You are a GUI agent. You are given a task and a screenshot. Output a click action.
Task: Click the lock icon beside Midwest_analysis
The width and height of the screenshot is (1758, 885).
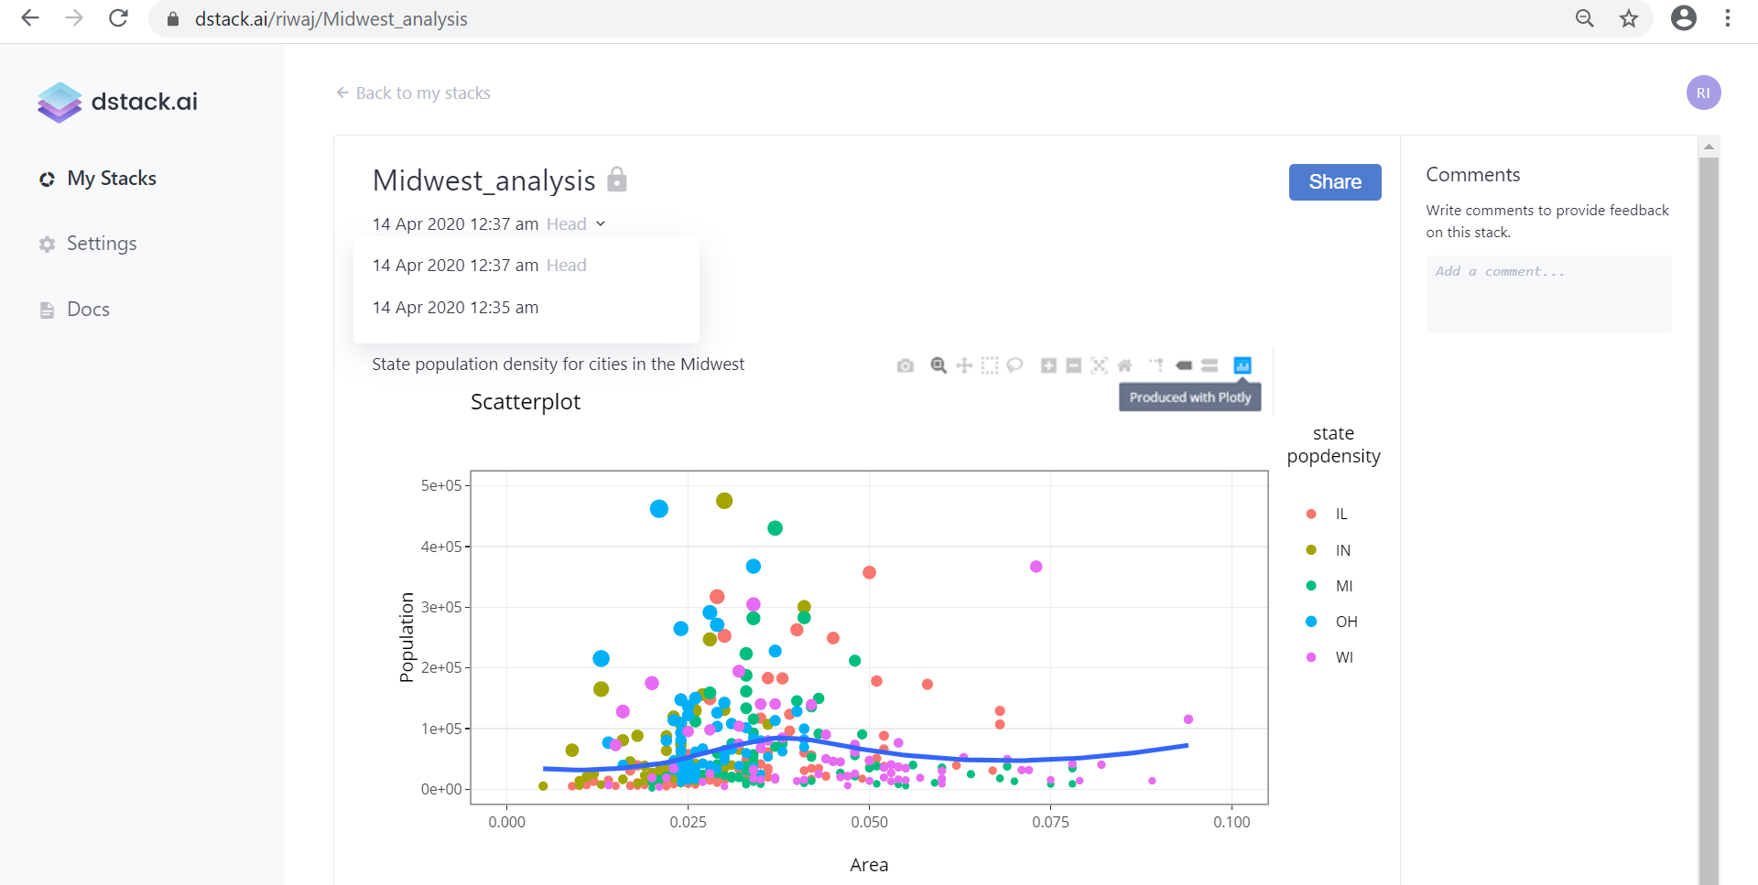coord(617,179)
